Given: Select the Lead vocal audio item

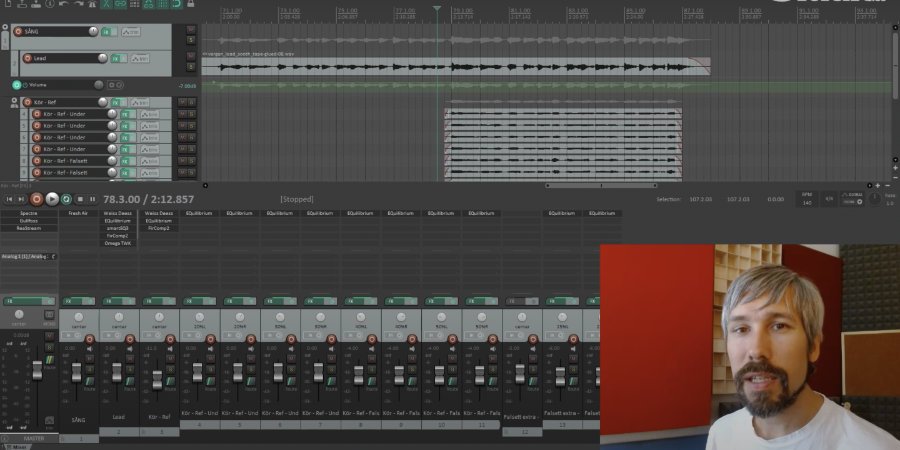Looking at the screenshot, I should (x=456, y=68).
